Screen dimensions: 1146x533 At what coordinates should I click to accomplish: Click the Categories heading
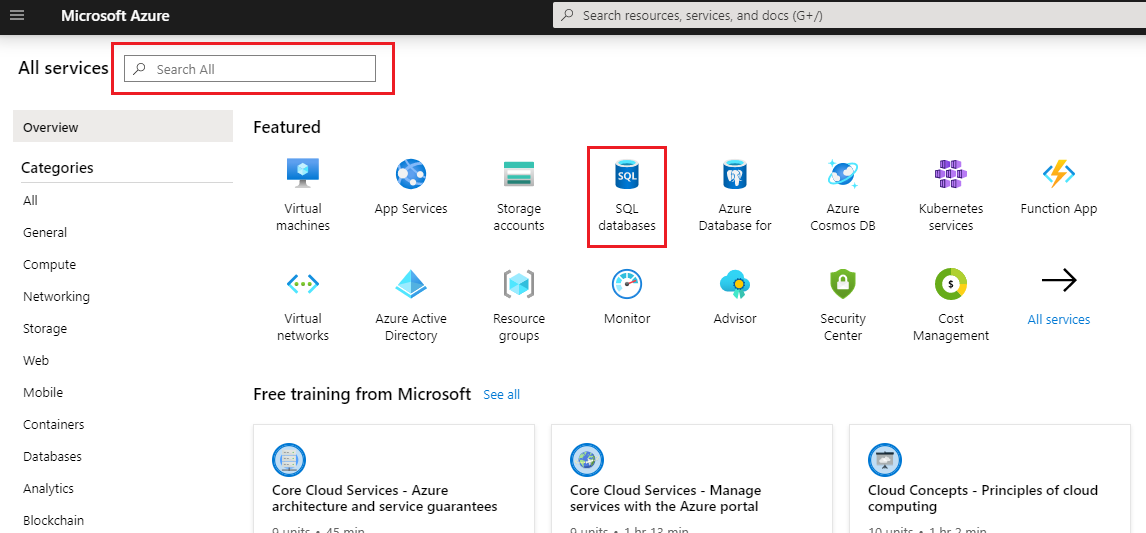pyautogui.click(x=58, y=167)
